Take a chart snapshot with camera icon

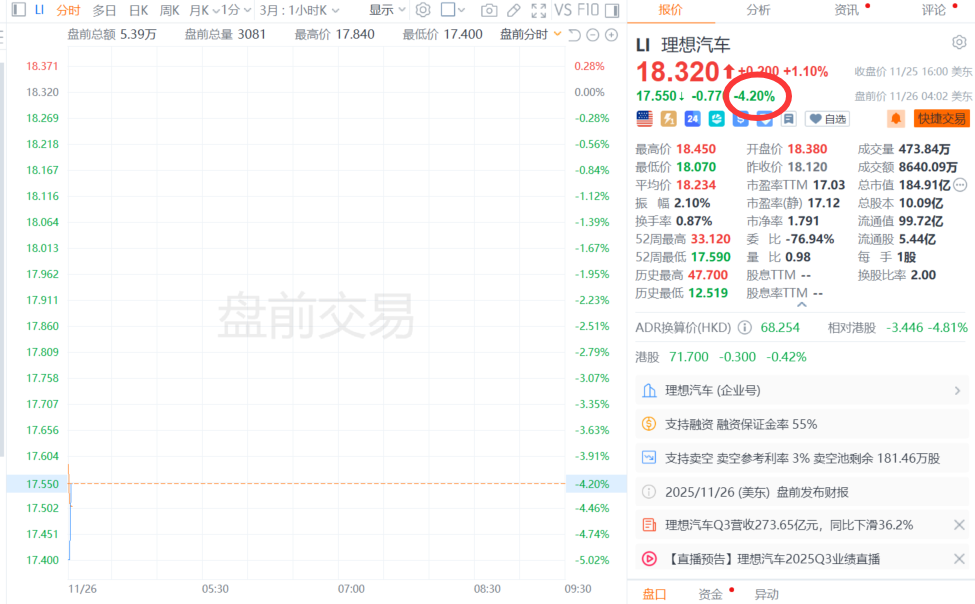coord(489,10)
